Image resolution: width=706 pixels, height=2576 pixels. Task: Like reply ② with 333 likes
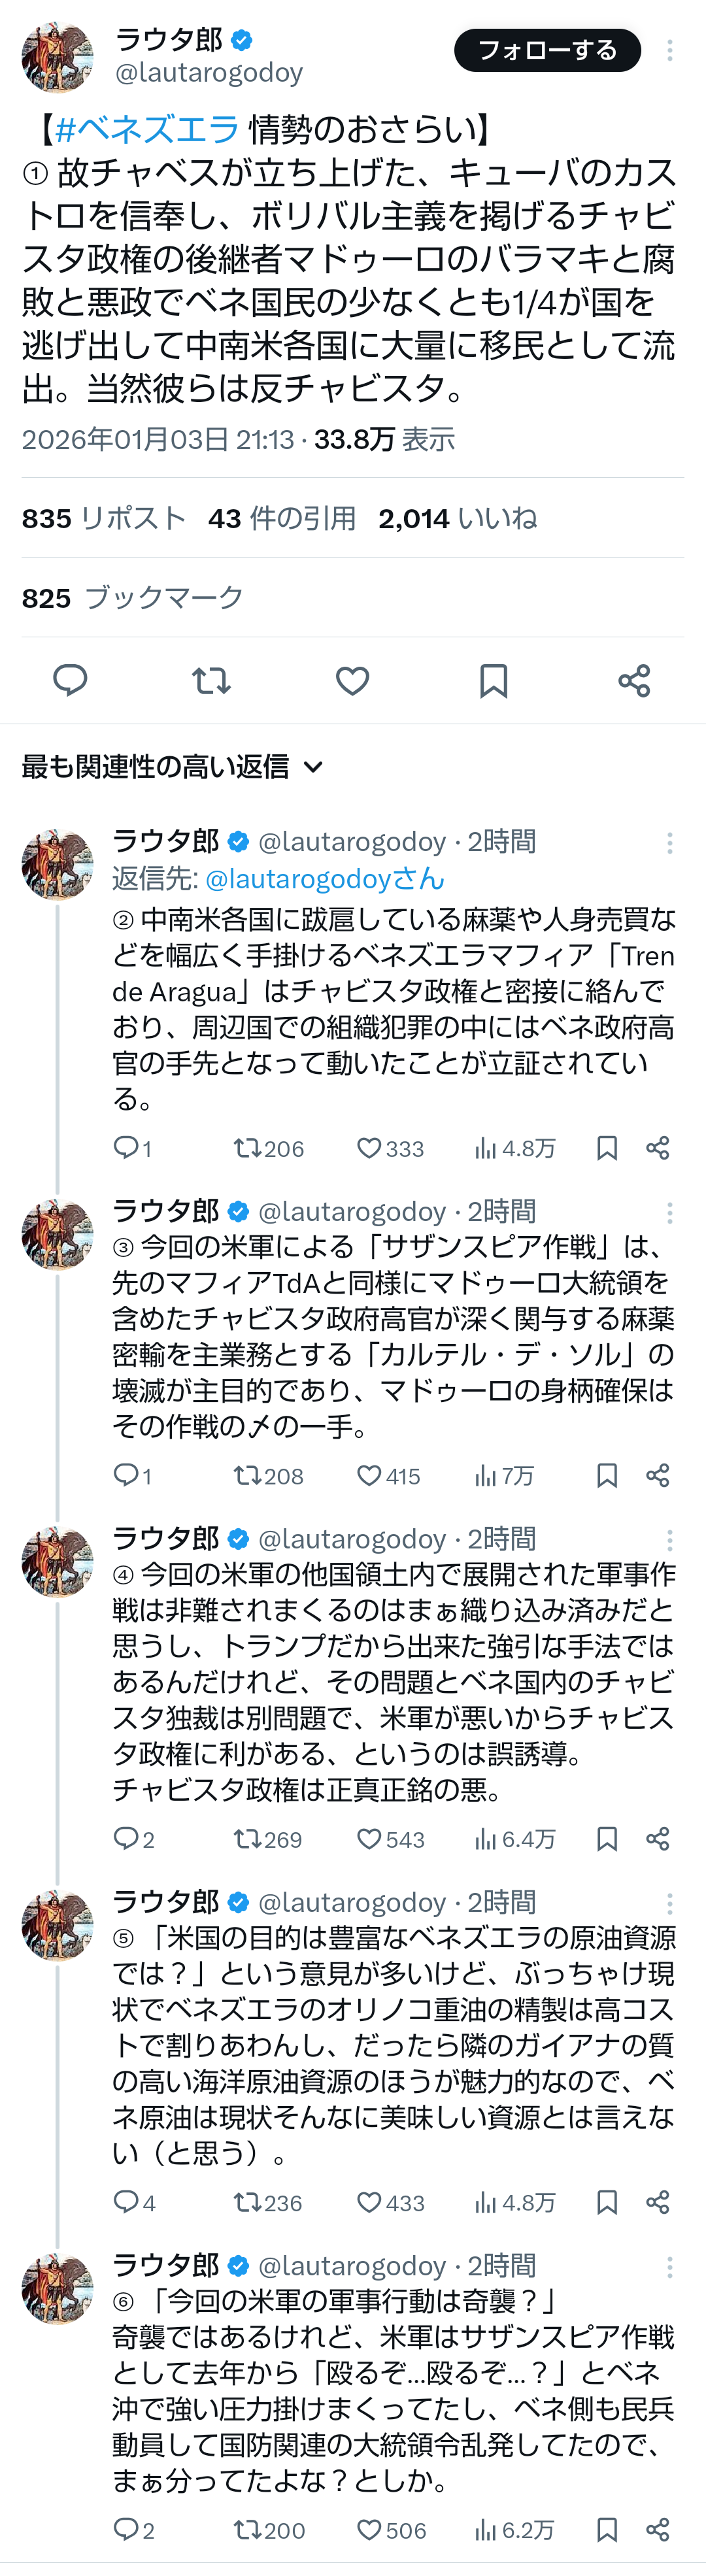click(x=369, y=1148)
